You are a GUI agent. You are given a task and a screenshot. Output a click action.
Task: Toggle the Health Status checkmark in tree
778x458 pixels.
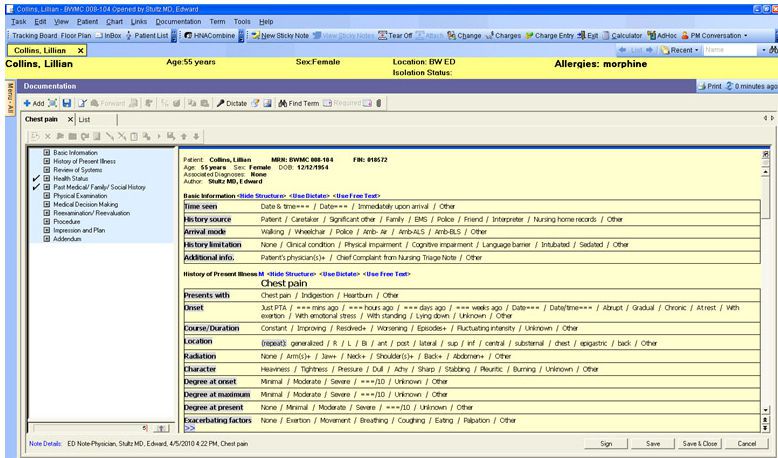click(x=36, y=179)
